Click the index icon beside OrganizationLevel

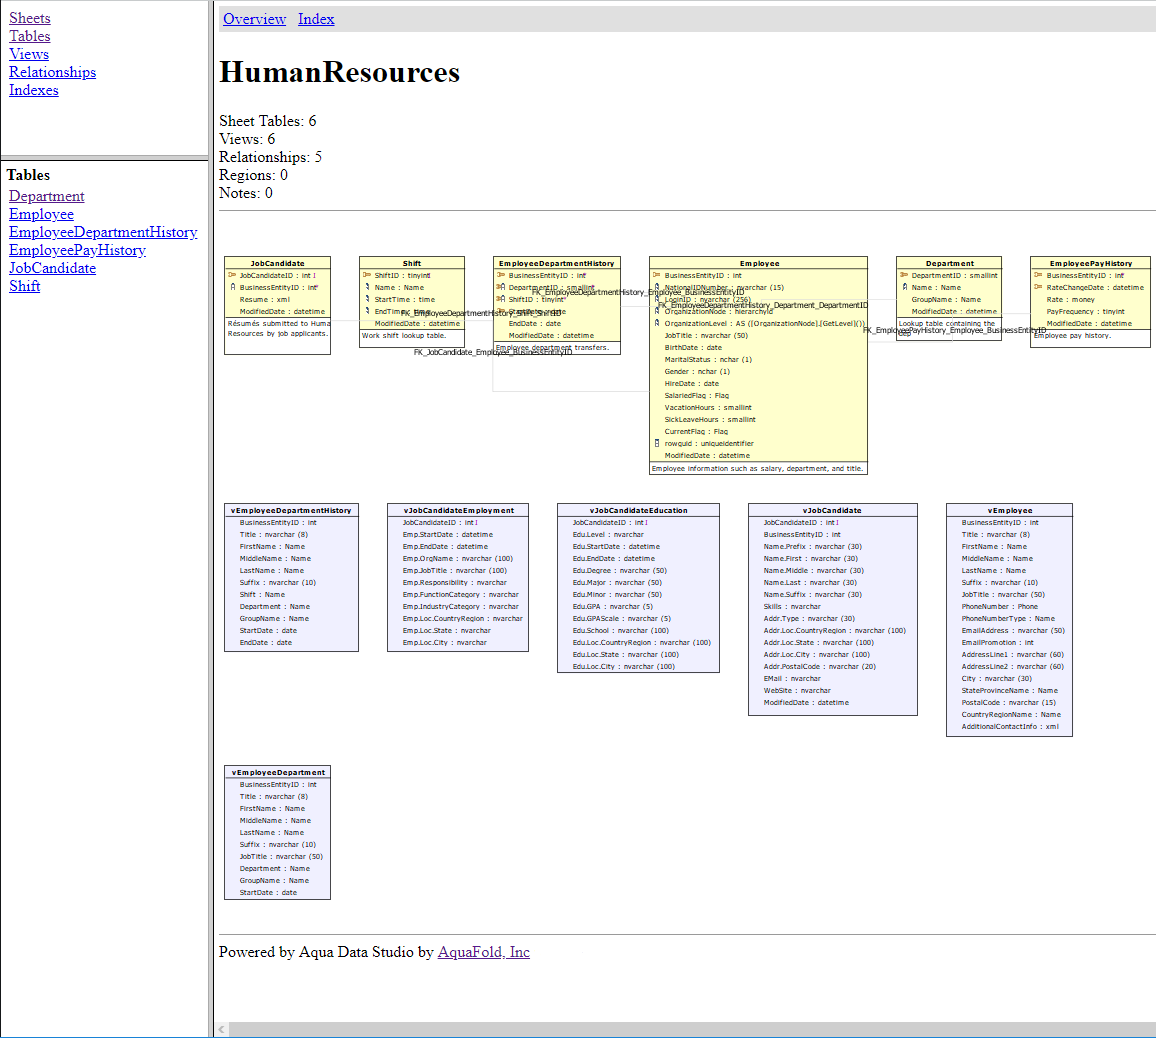click(x=657, y=323)
